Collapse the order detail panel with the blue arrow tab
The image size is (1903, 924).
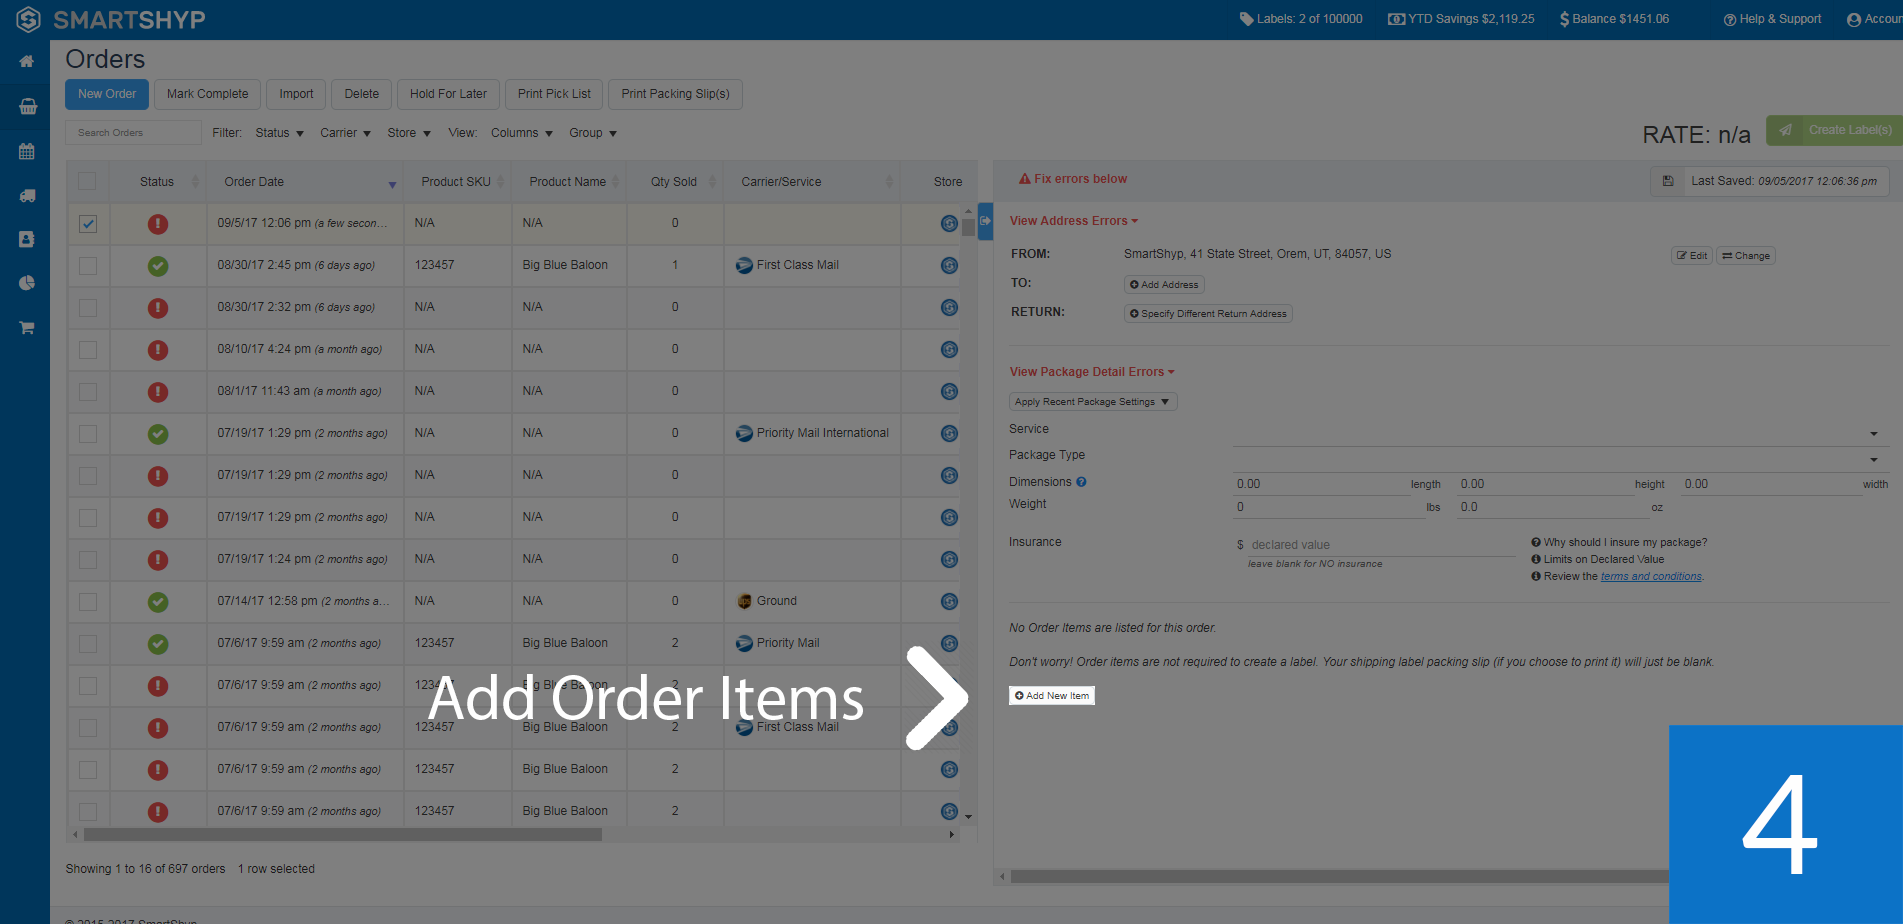tap(985, 221)
